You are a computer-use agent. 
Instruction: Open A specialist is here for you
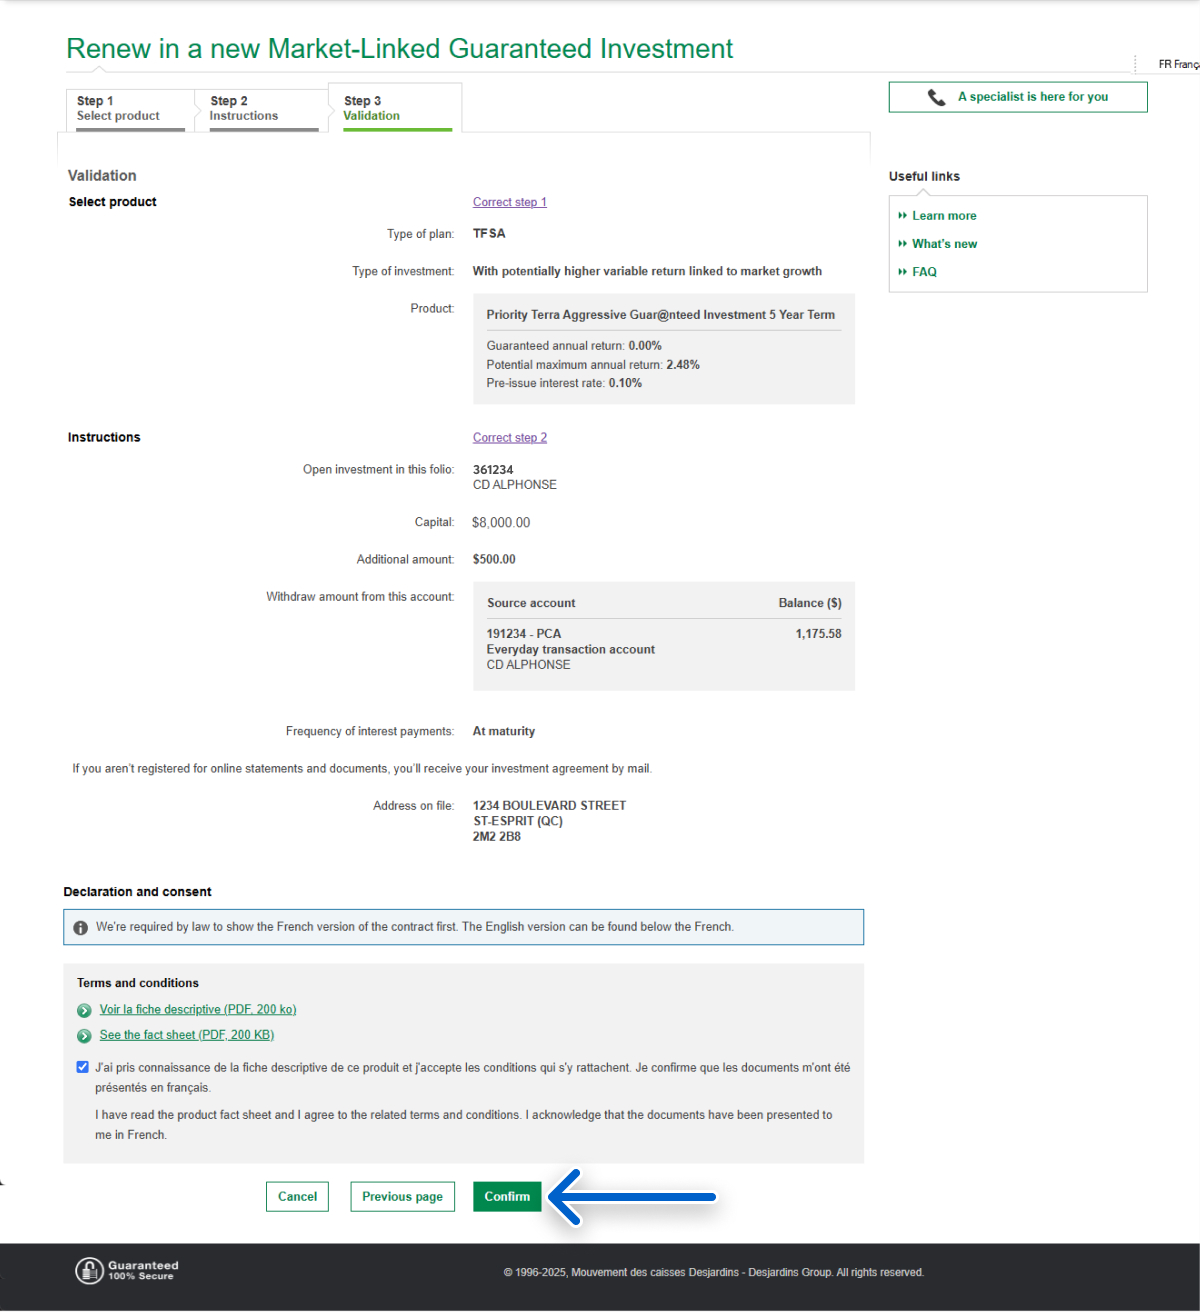click(x=1032, y=97)
